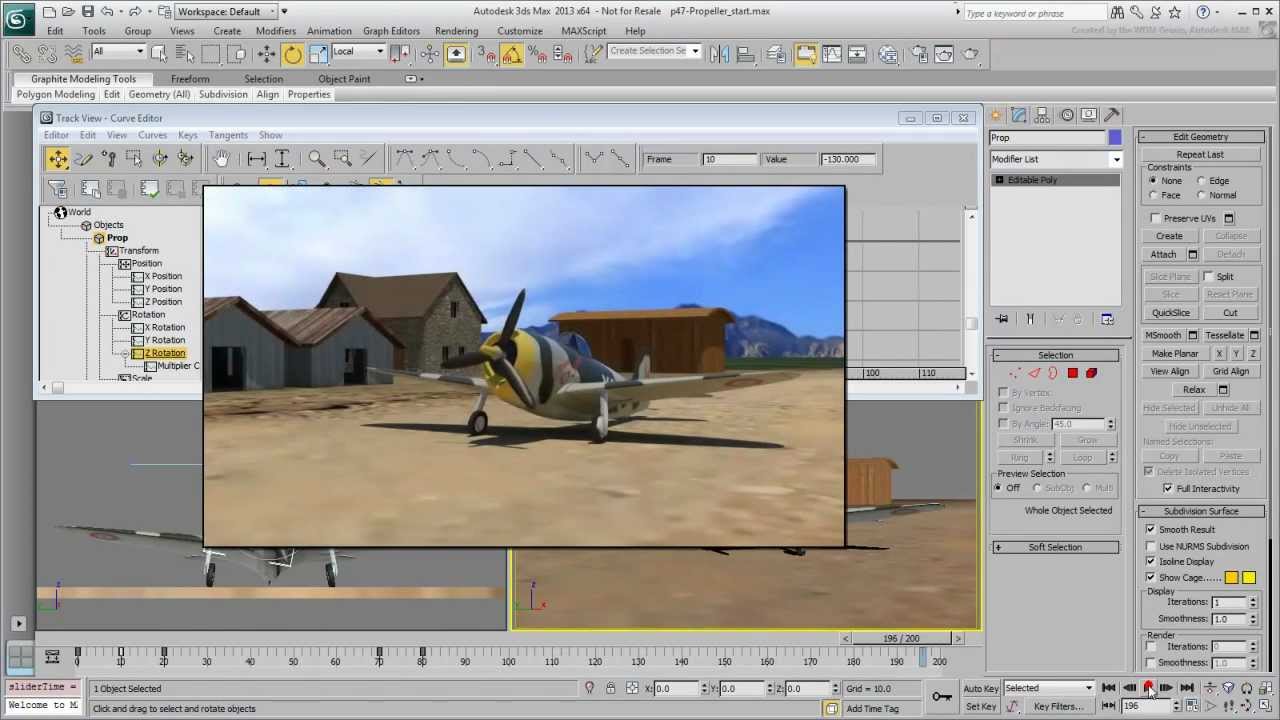This screenshot has height=720, width=1280.
Task: Select Border sub-object level icon
Action: (x=1053, y=373)
